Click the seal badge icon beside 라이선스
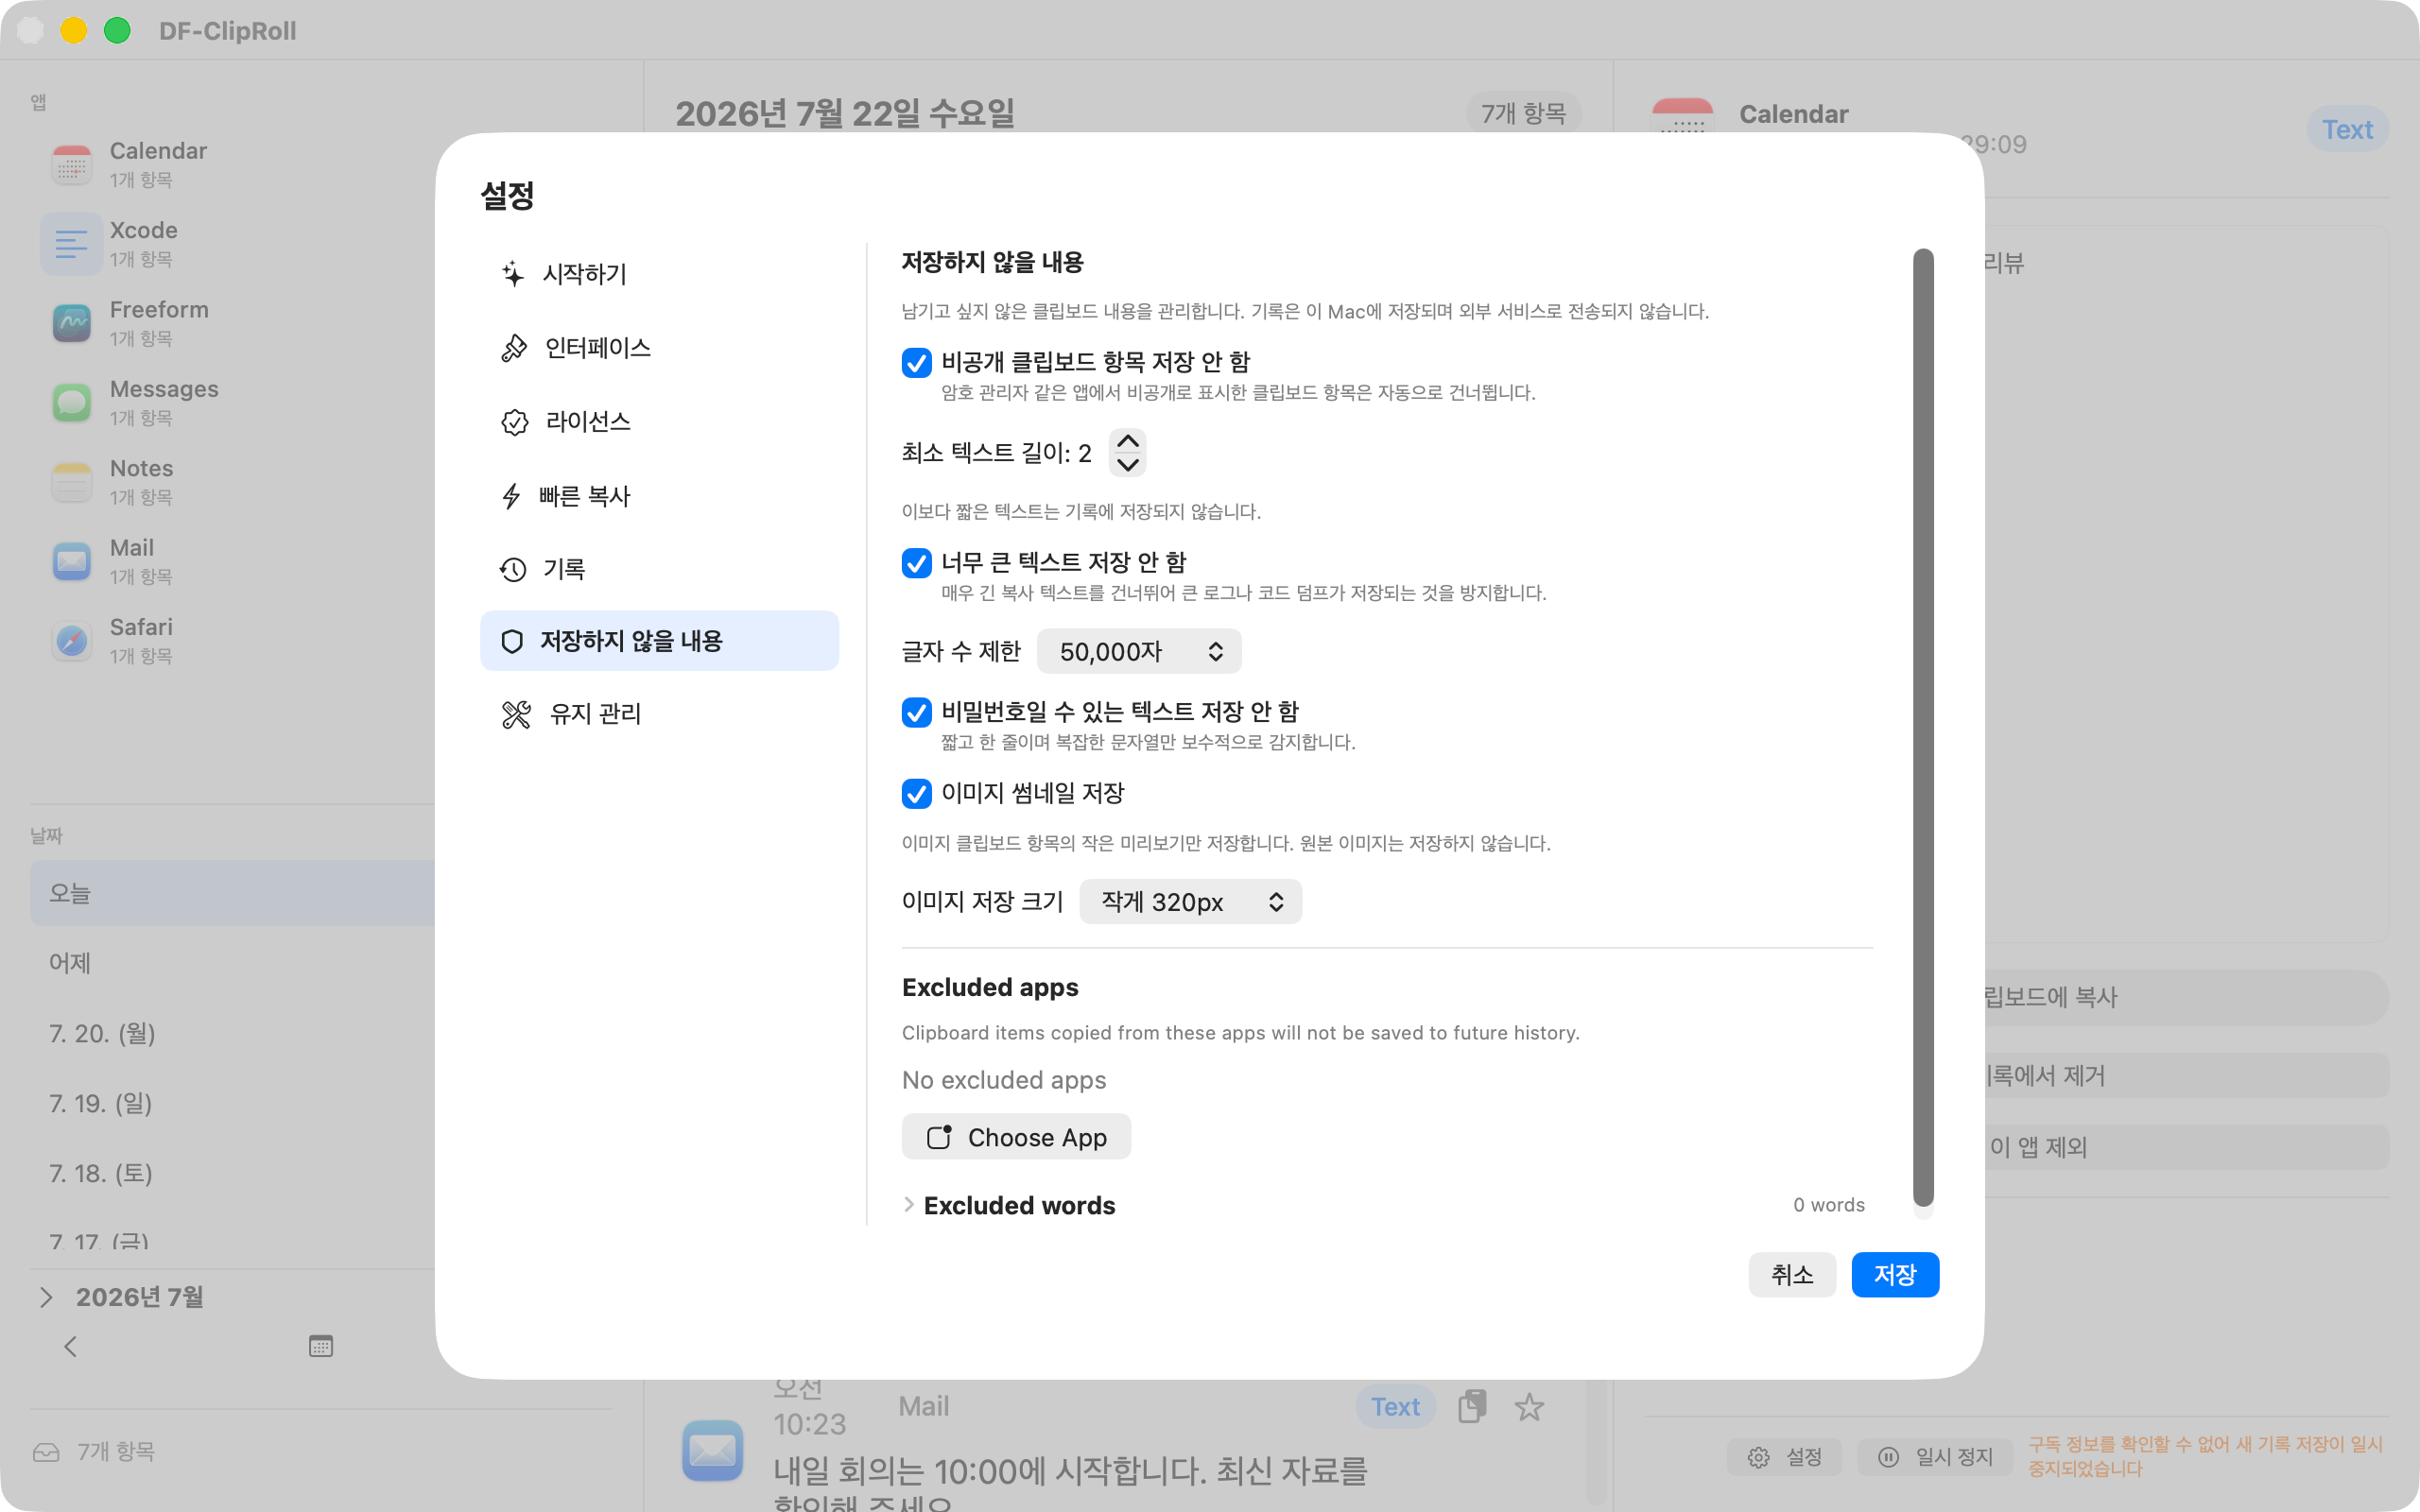2420x1512 pixels. click(x=514, y=422)
